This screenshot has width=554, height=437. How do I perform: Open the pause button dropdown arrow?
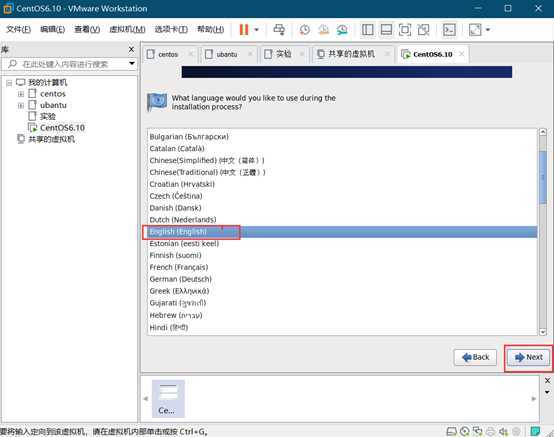(257, 30)
